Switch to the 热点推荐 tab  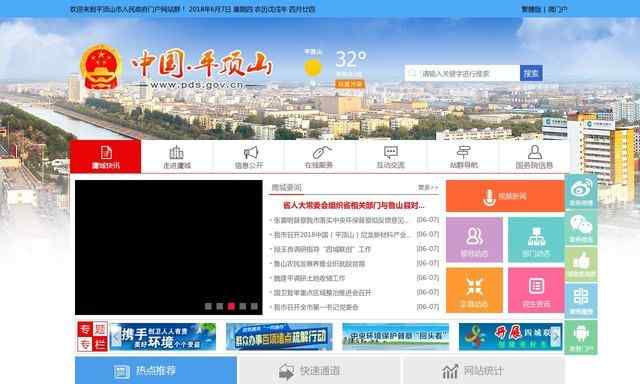(x=156, y=371)
